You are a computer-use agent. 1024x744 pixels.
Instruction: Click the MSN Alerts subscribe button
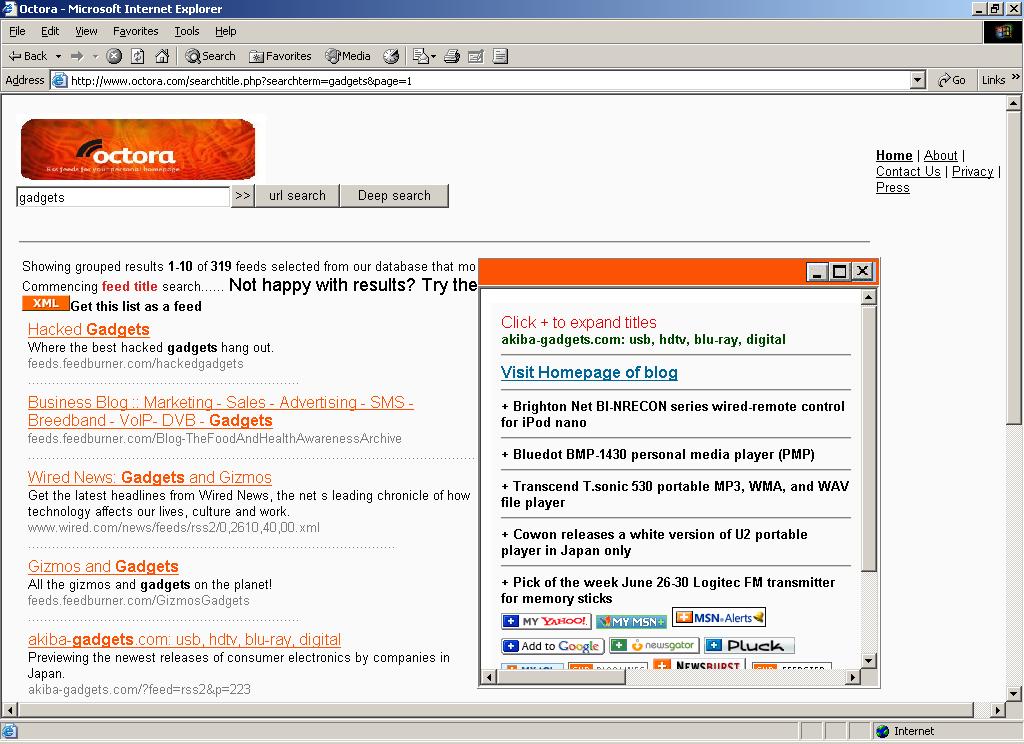[719, 617]
